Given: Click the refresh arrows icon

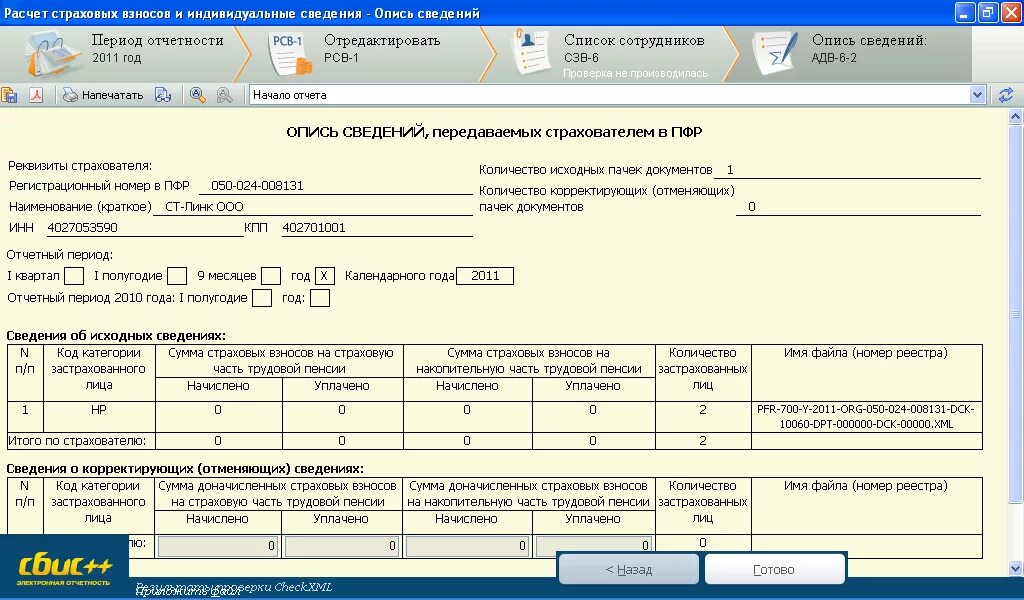Looking at the screenshot, I should click(1006, 95).
